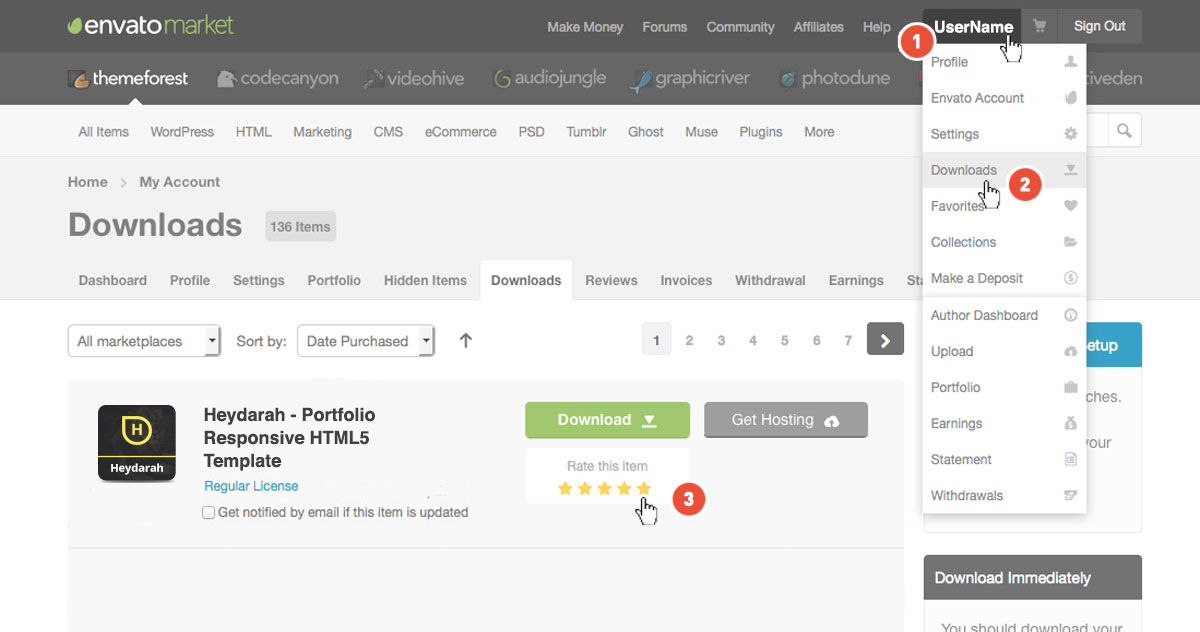Rate the item with the fifth star
The image size is (1200, 632).
644,488
